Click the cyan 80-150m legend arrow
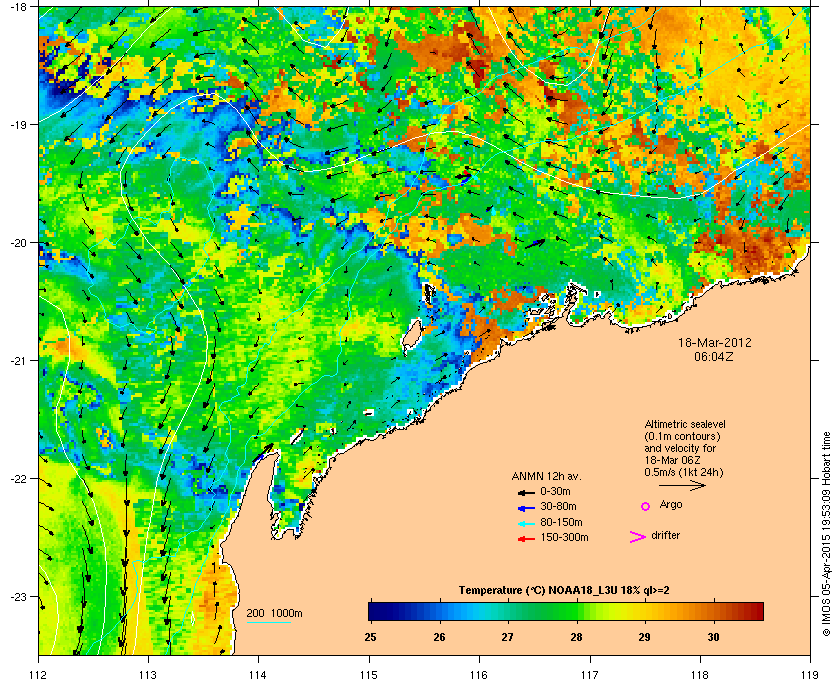Viewport: 840px width, 680px height. point(526,523)
